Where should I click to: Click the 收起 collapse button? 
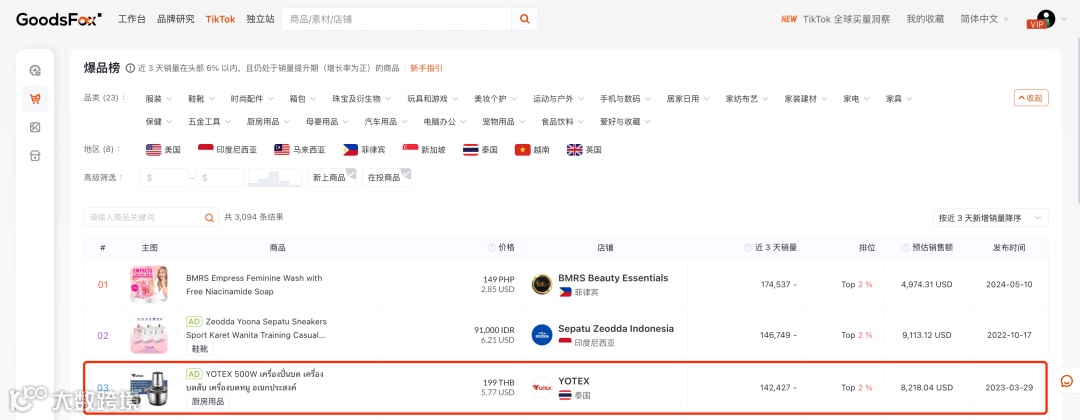point(1031,98)
